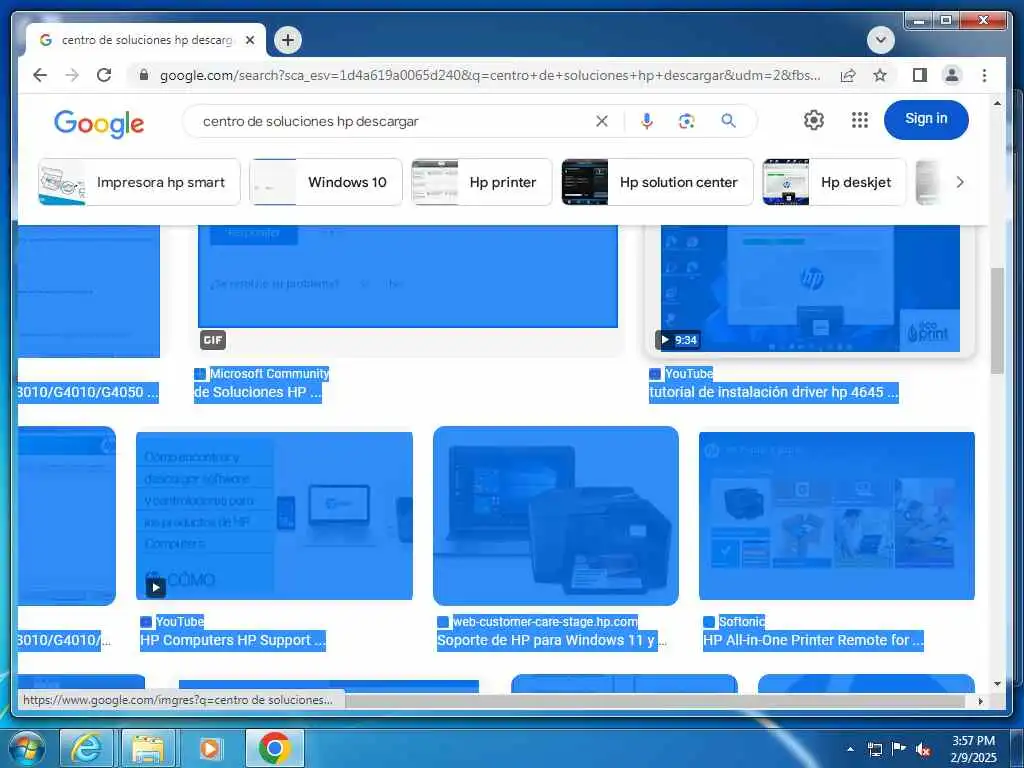1024x768 pixels.
Task: Open a new tab
Action: tap(287, 40)
